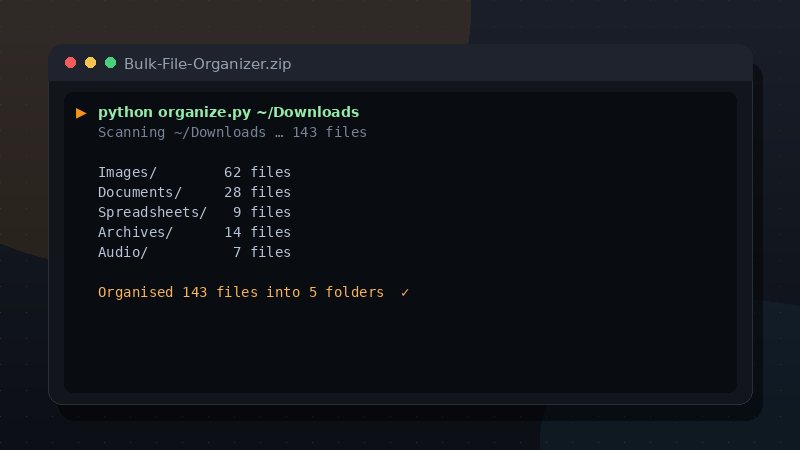
Task: Click the Archives/ folder name
Action: point(136,232)
